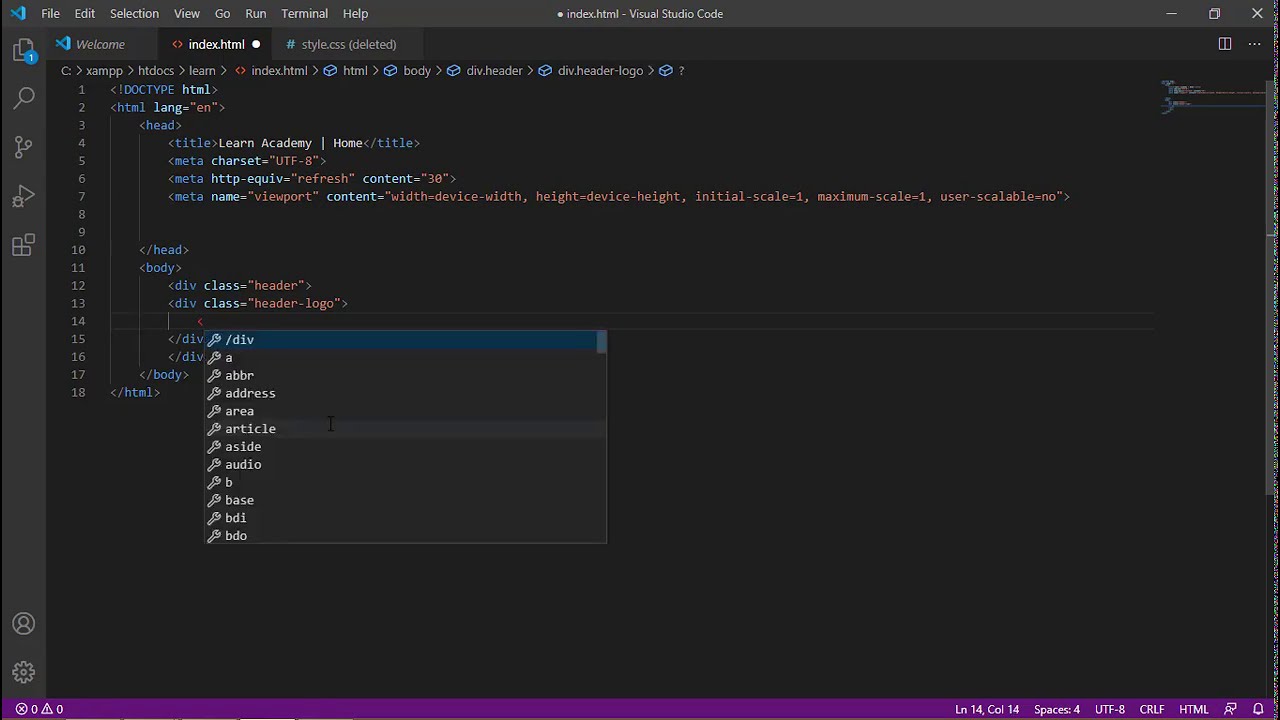This screenshot has height=720, width=1280.
Task: Open the Run and Debug view
Action: (x=24, y=196)
